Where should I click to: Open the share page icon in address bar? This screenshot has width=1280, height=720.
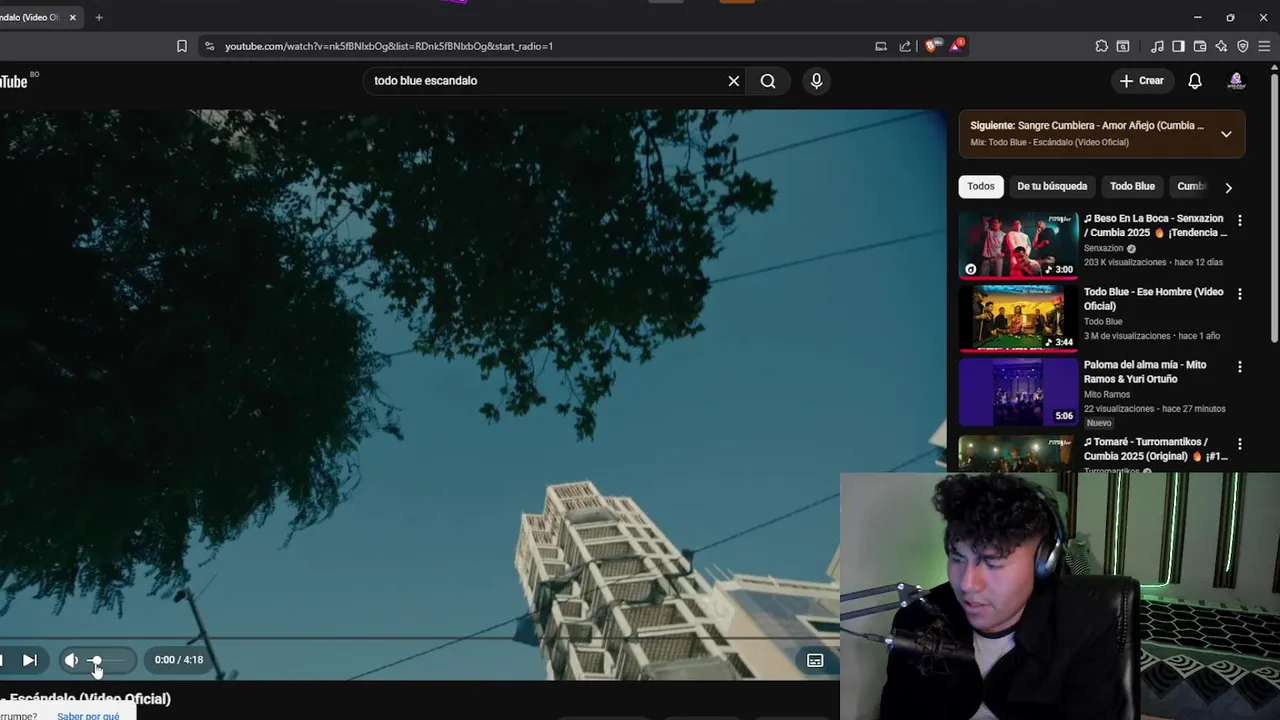tap(905, 46)
